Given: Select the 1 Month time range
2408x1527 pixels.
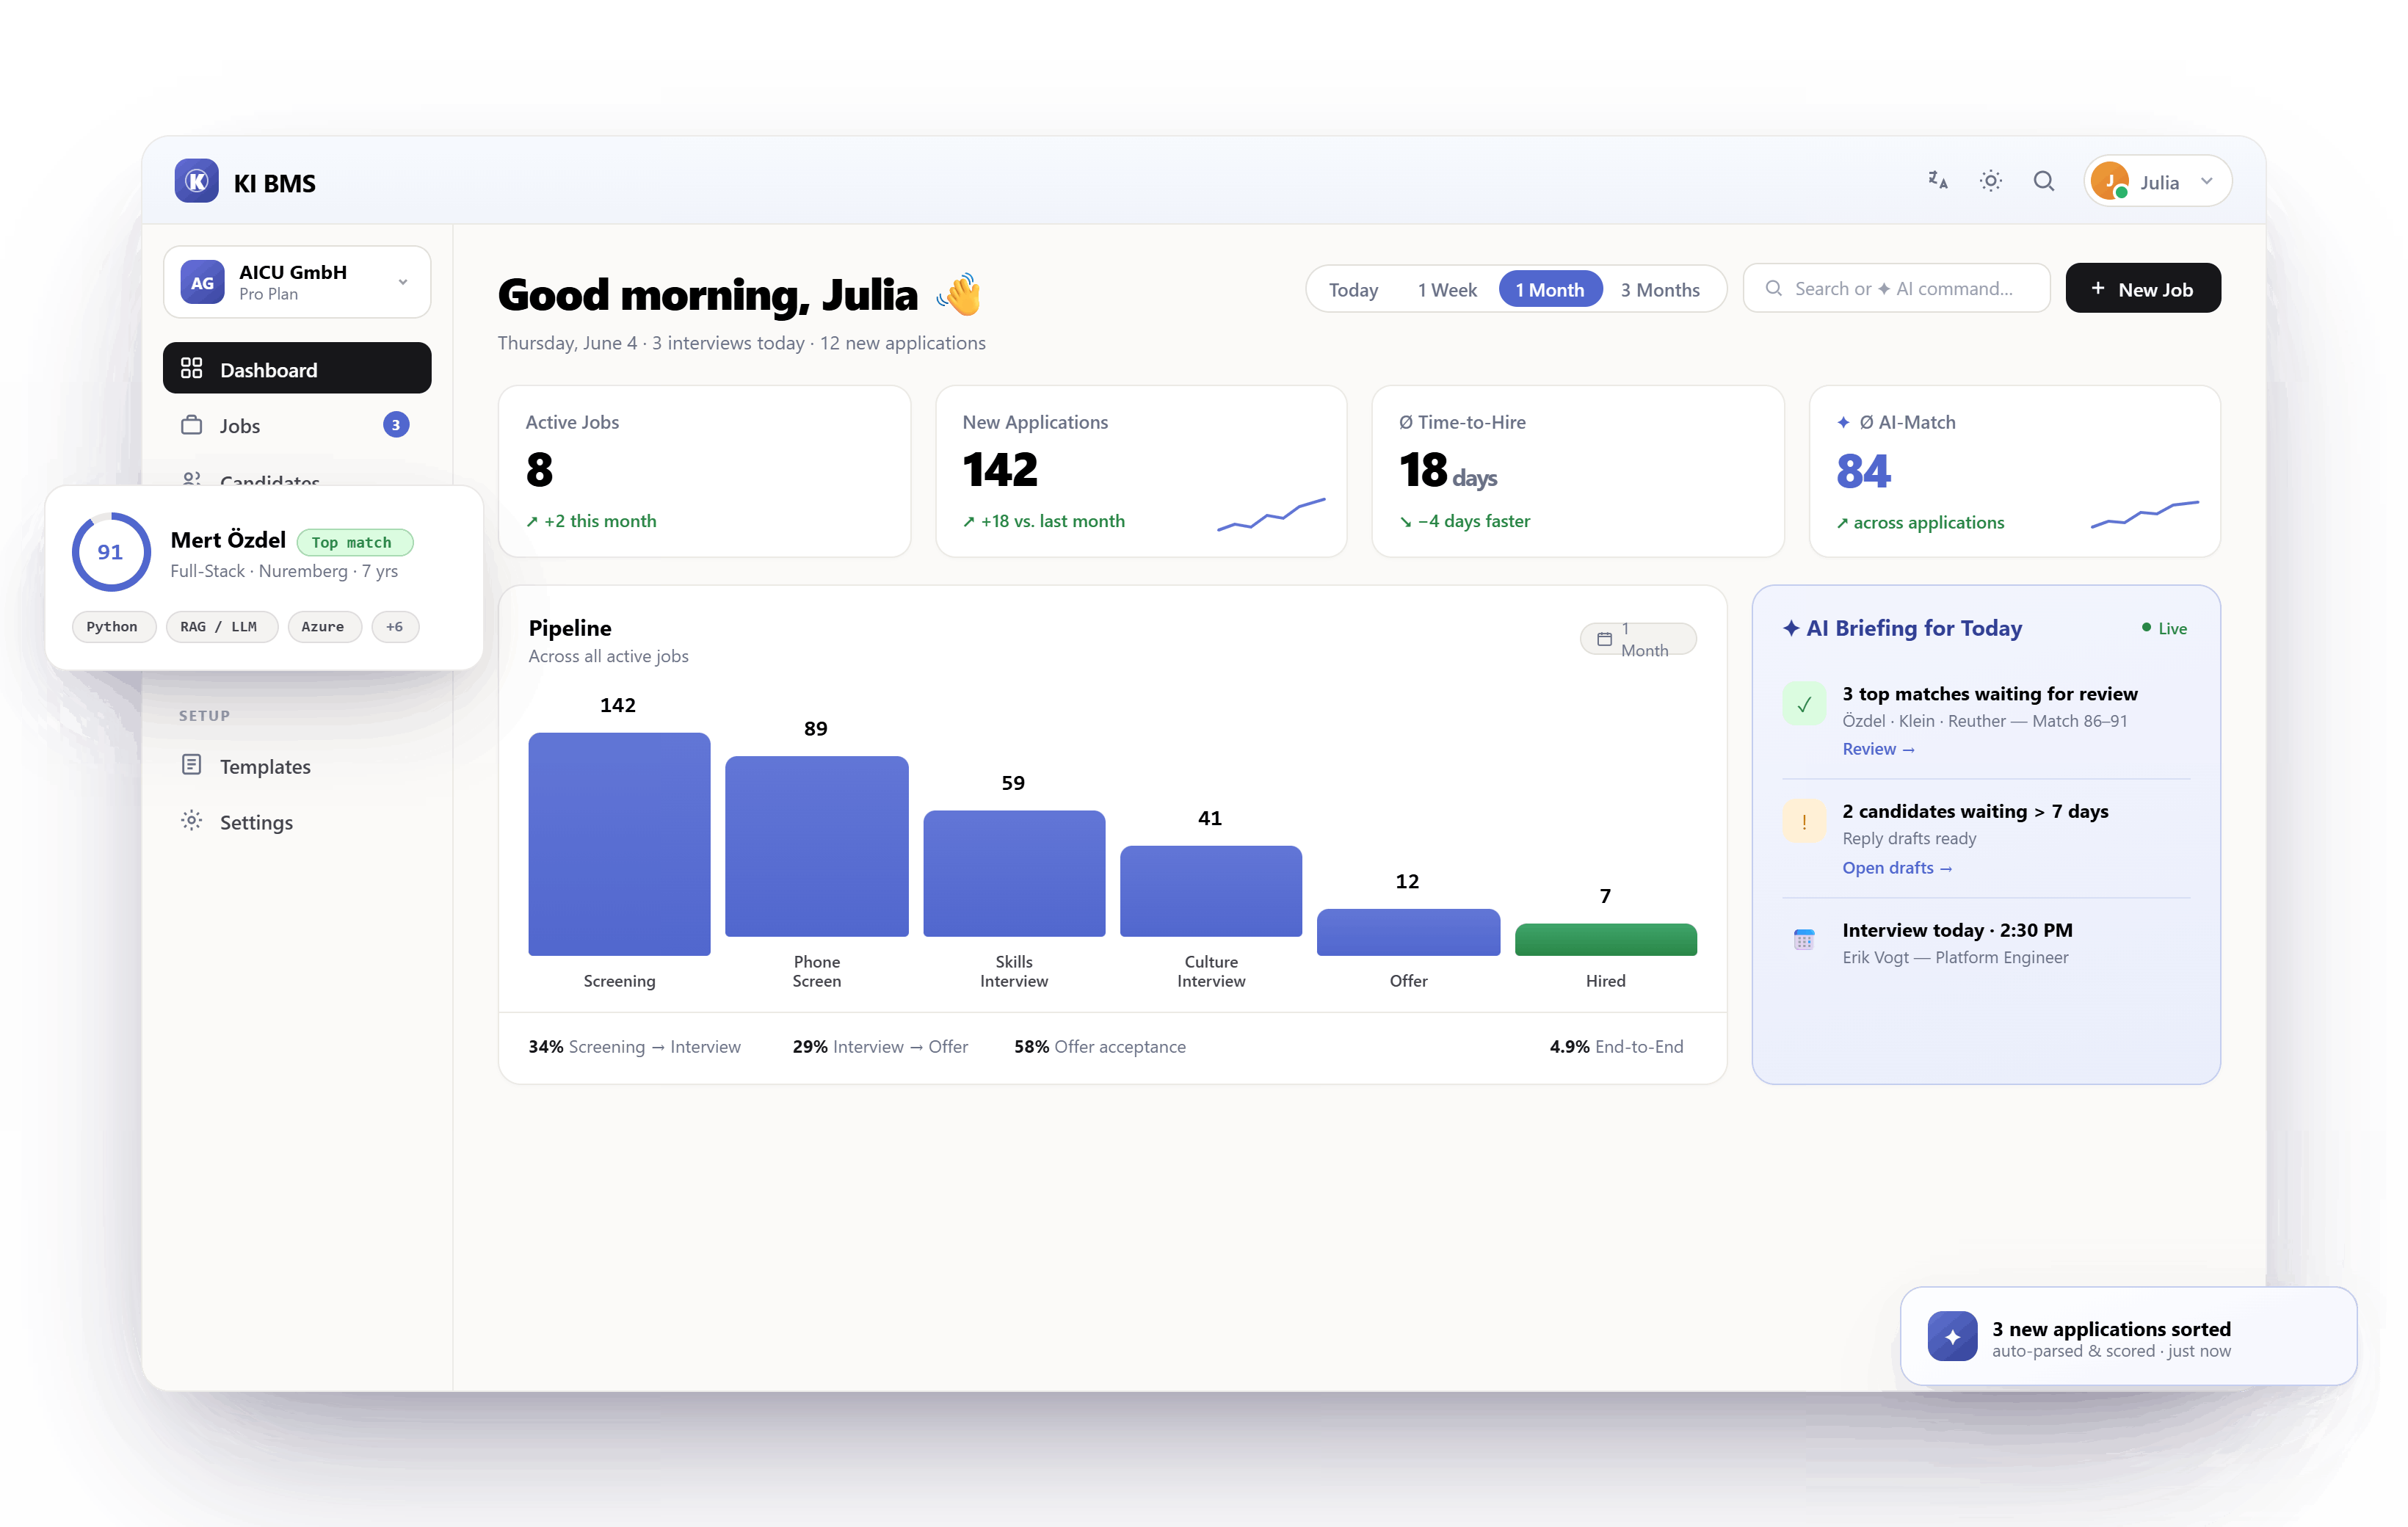Looking at the screenshot, I should tap(1550, 289).
